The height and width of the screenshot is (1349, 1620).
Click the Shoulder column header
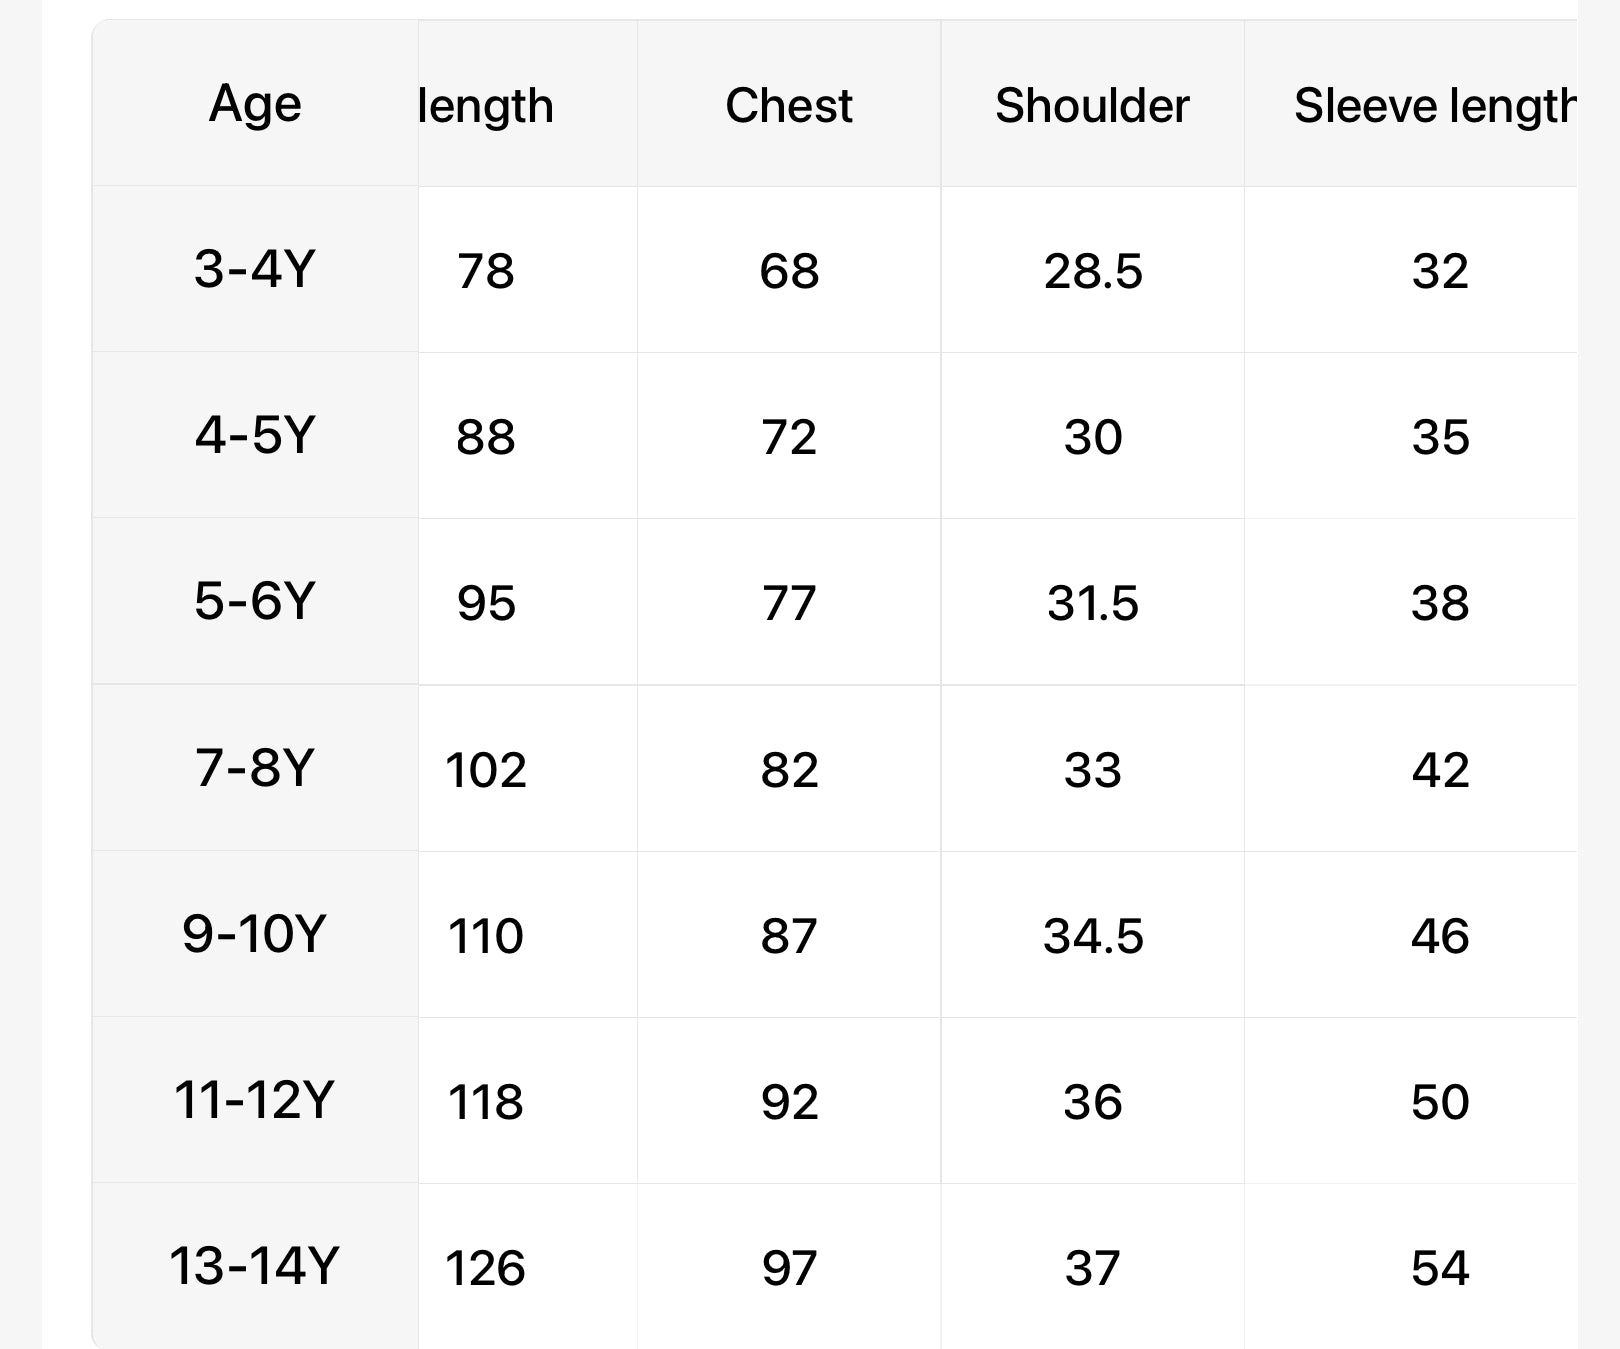pyautogui.click(x=1092, y=106)
